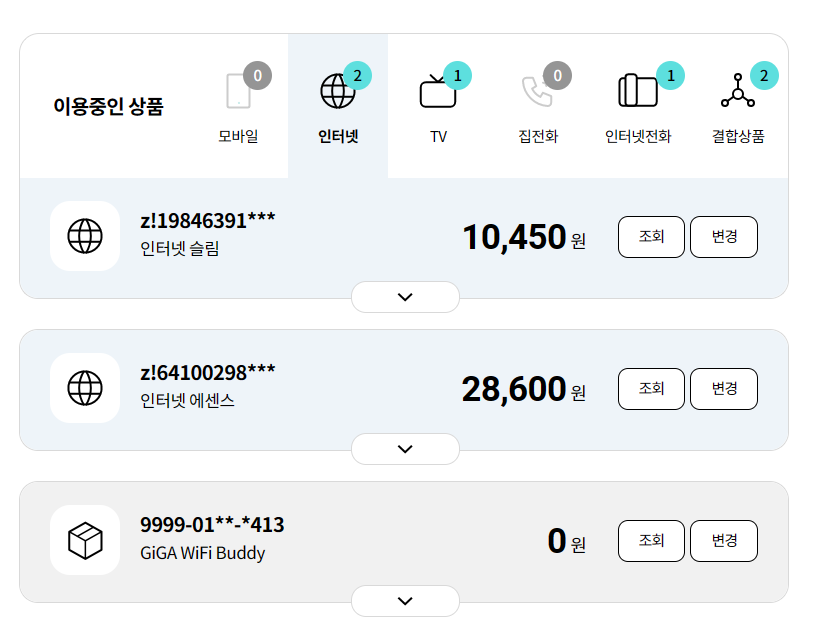
Task: Select the TV tab label
Action: click(438, 137)
